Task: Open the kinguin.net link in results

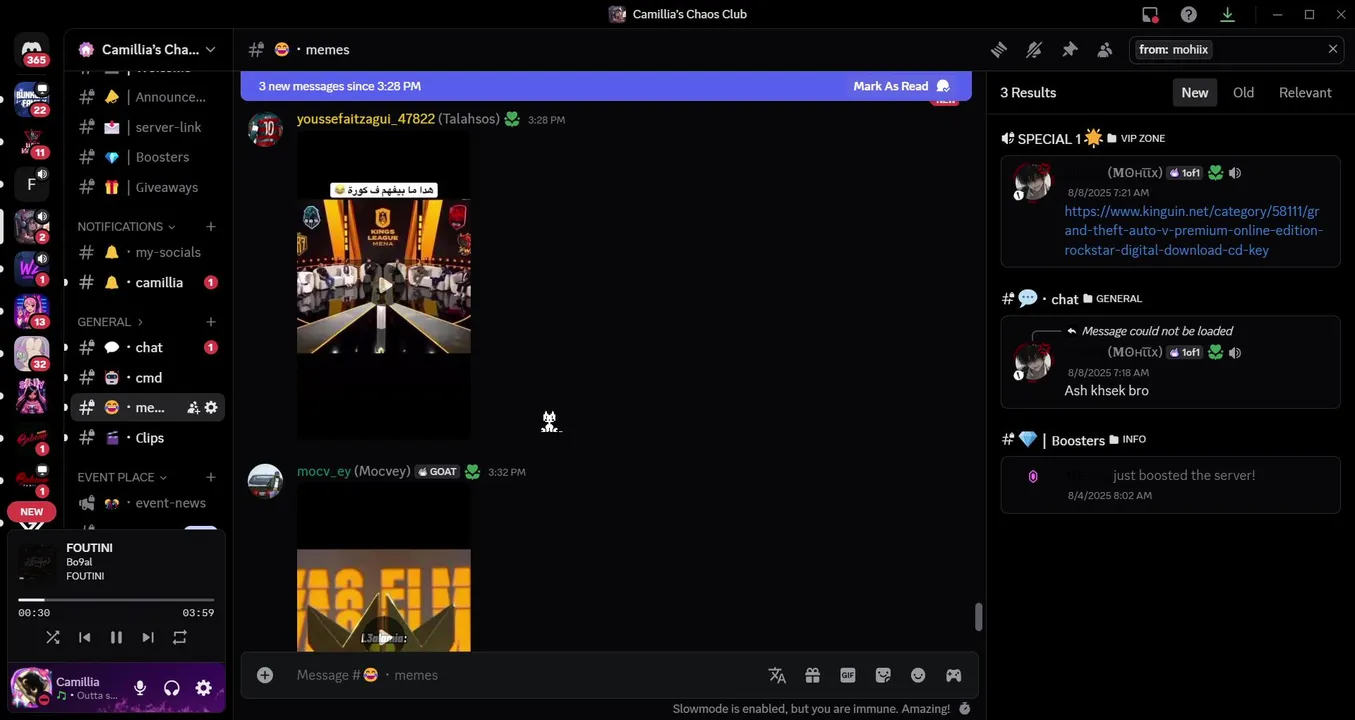Action: point(1192,231)
